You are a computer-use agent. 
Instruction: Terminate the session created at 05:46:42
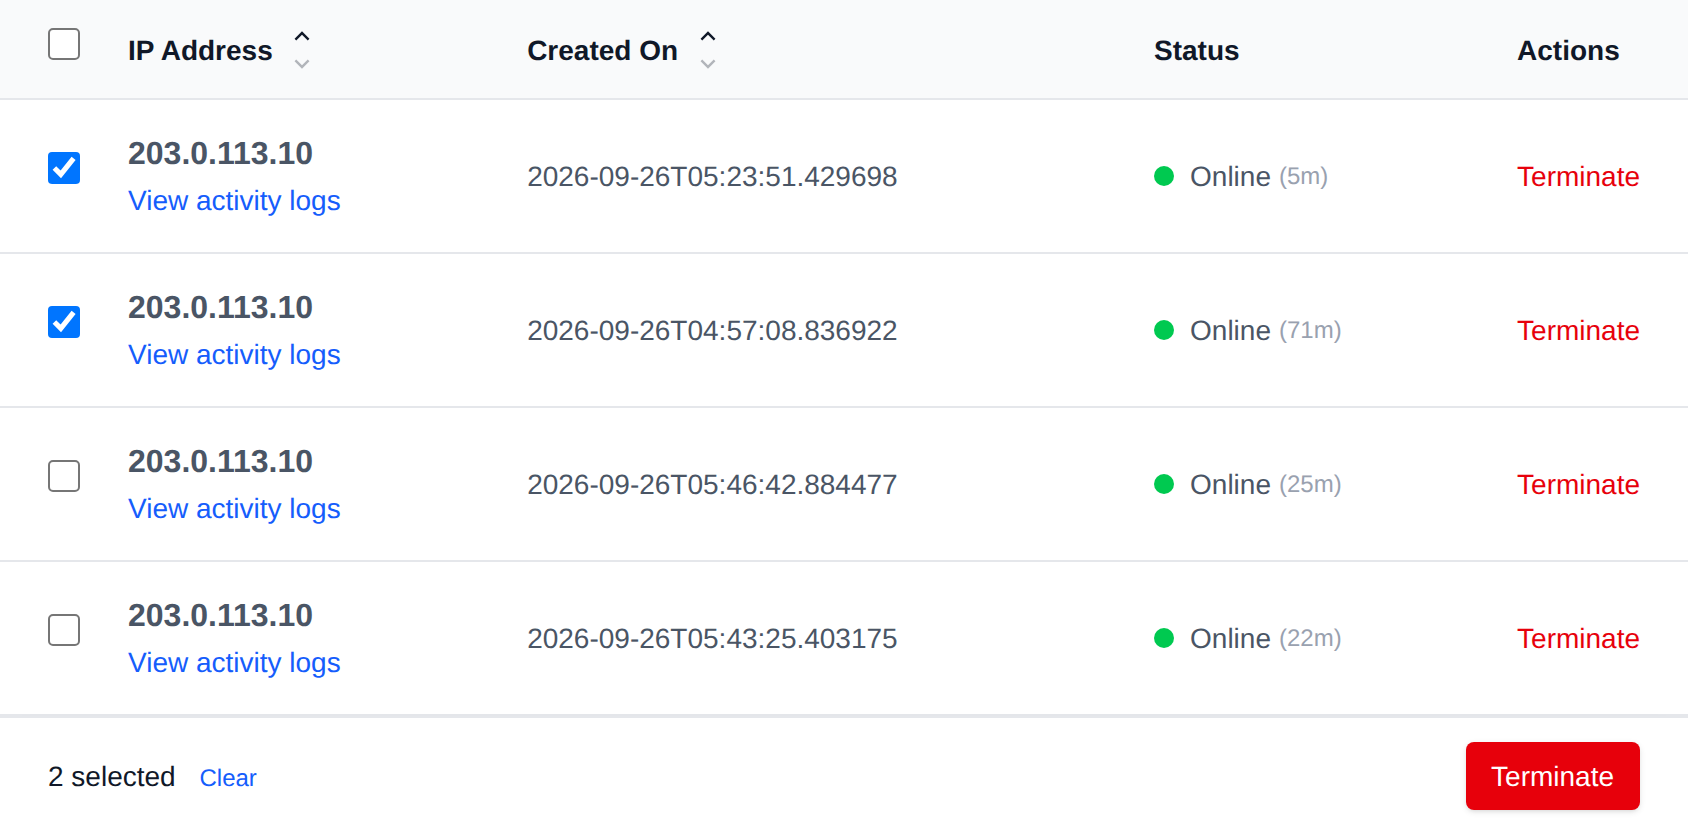[1578, 485]
